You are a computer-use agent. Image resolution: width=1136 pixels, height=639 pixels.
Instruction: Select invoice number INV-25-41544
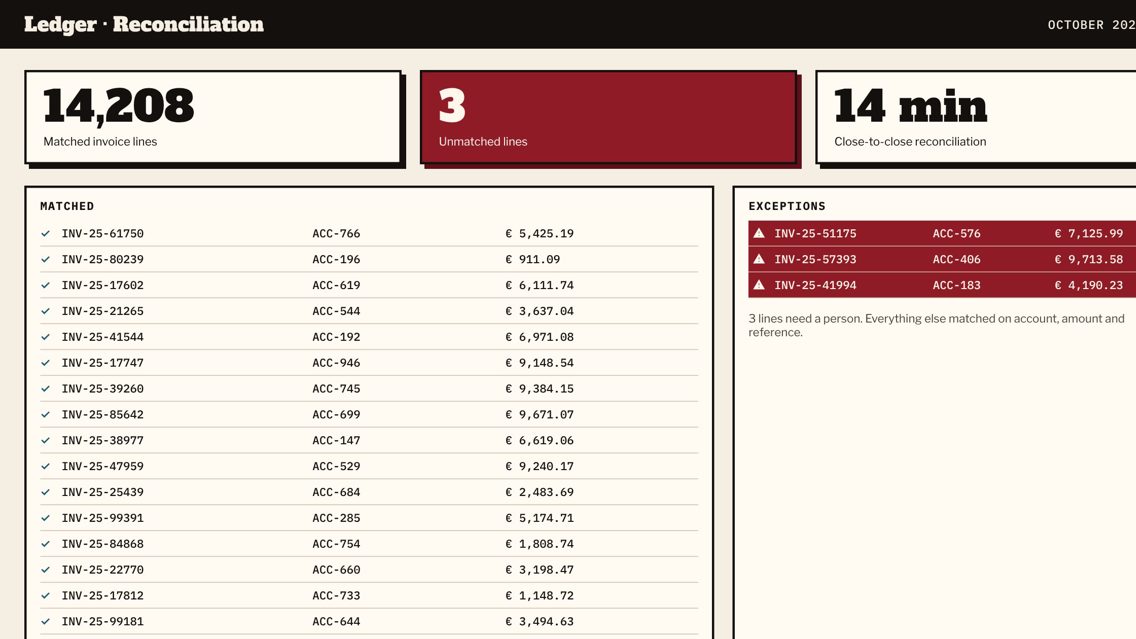coord(103,337)
